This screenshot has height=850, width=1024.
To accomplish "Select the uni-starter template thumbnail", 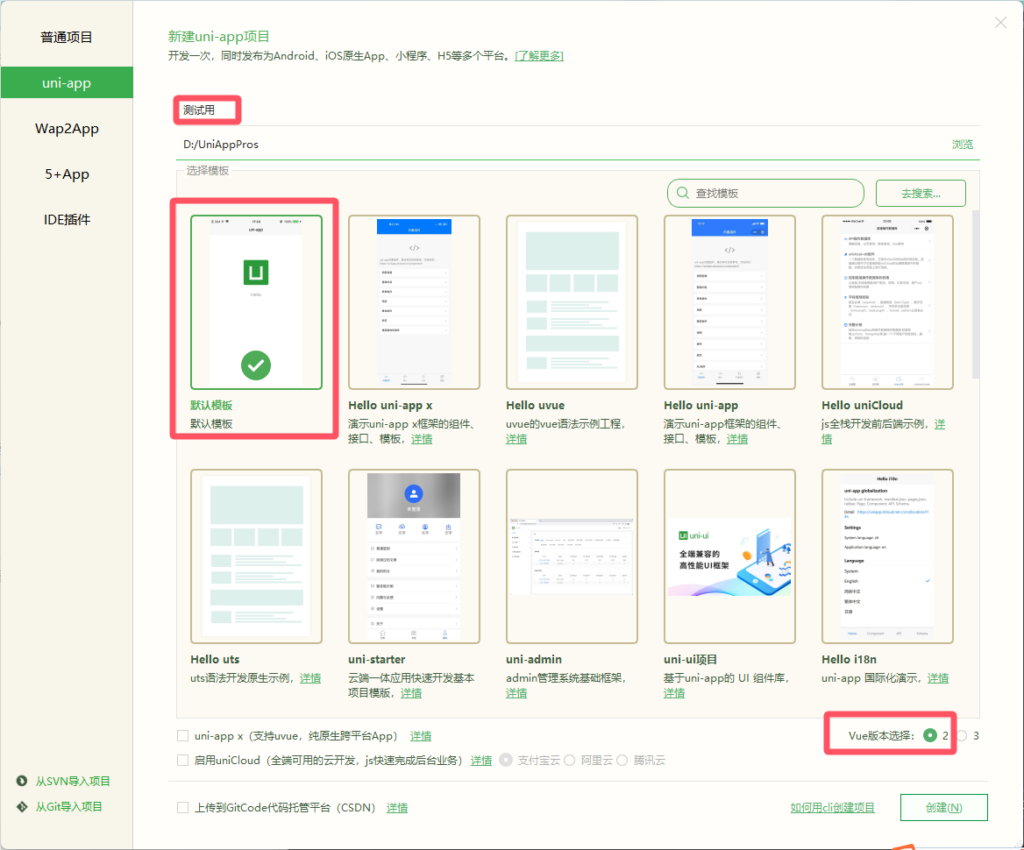I will [x=414, y=556].
